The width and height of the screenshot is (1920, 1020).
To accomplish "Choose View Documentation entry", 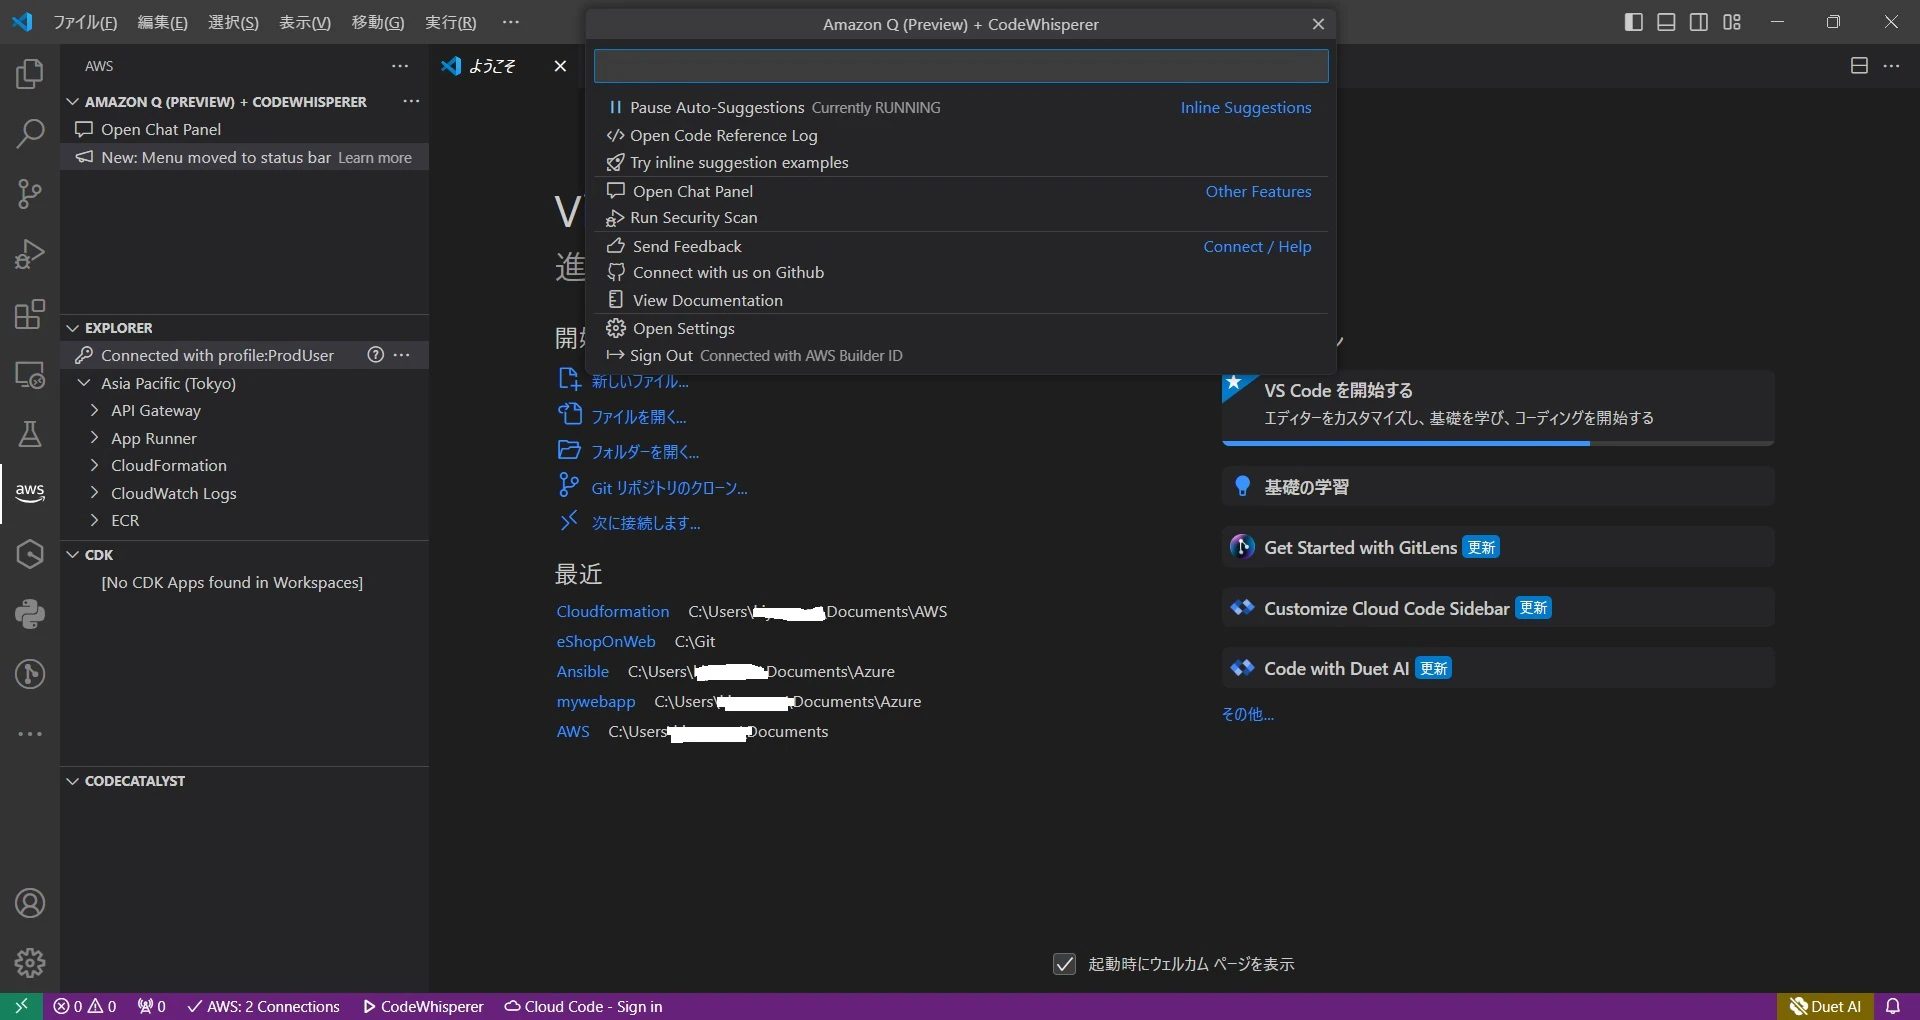I will click(x=961, y=300).
